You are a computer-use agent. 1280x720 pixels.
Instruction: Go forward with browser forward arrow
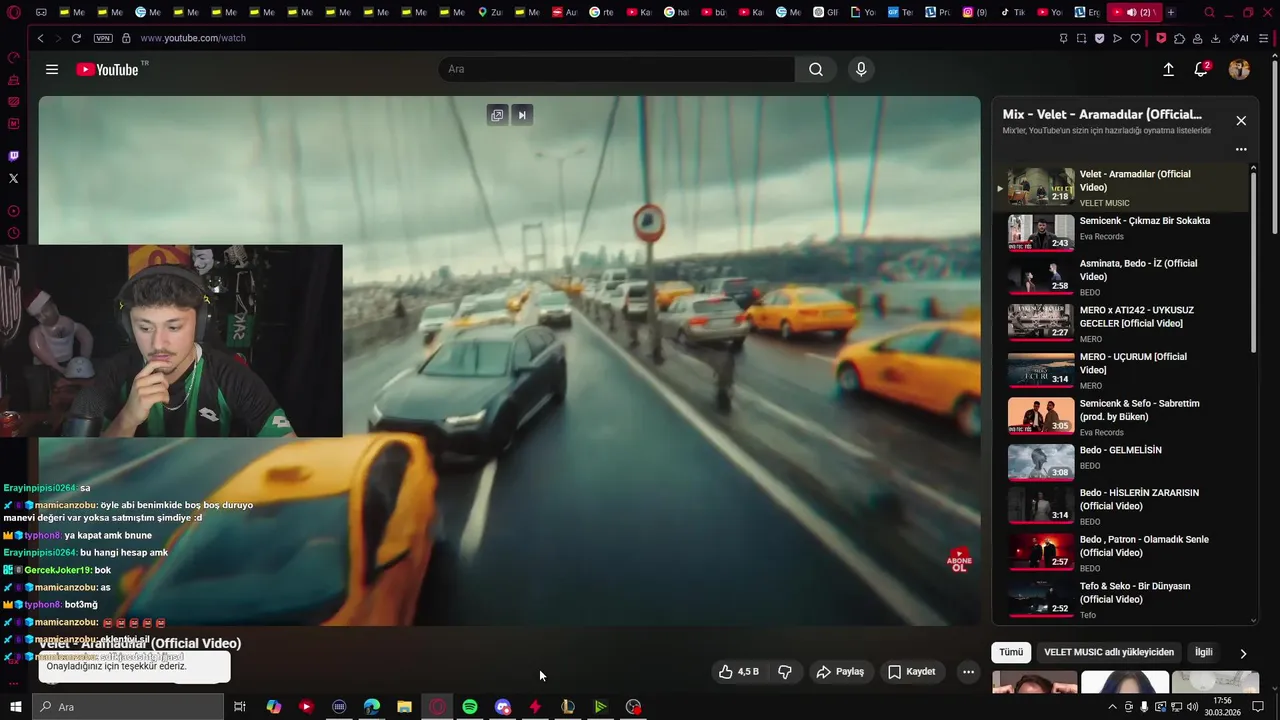(58, 38)
